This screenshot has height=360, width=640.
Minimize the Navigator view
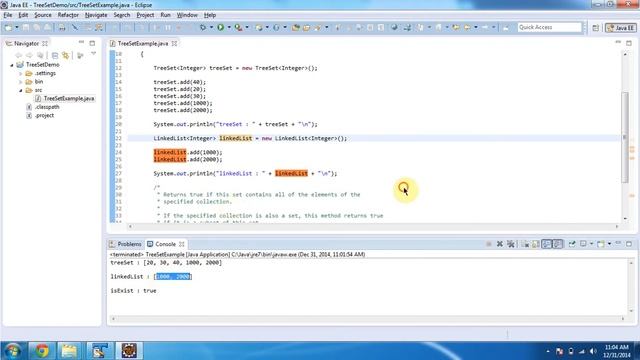pos(81,42)
